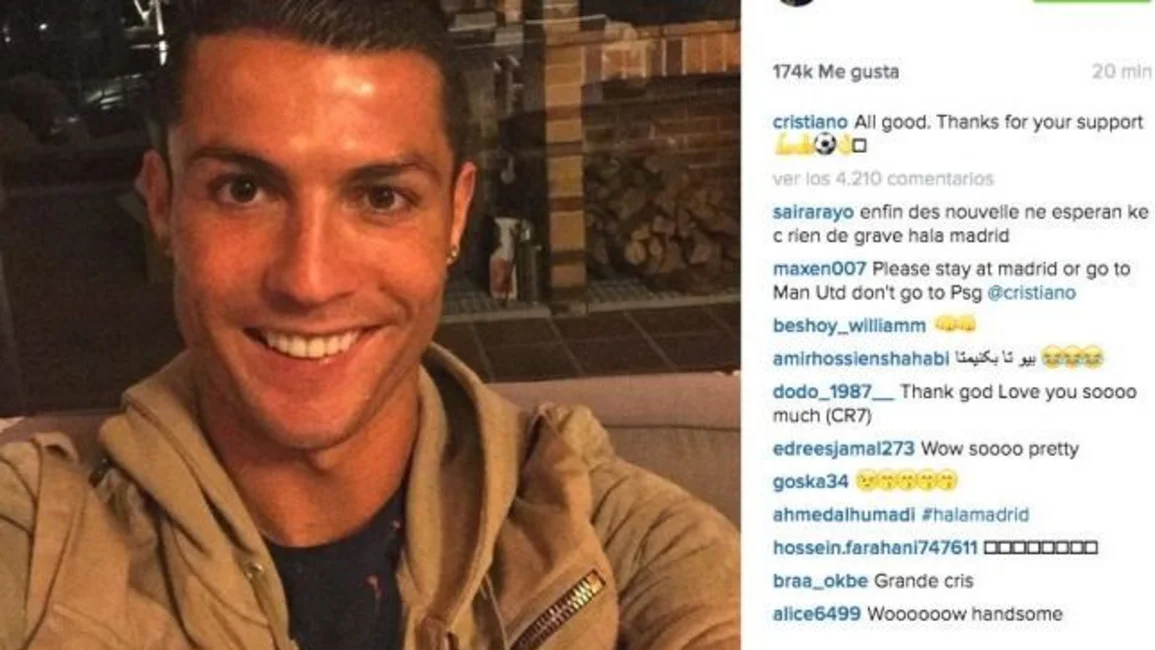
Task: Open the cristiano username on the caption
Action: pos(810,122)
